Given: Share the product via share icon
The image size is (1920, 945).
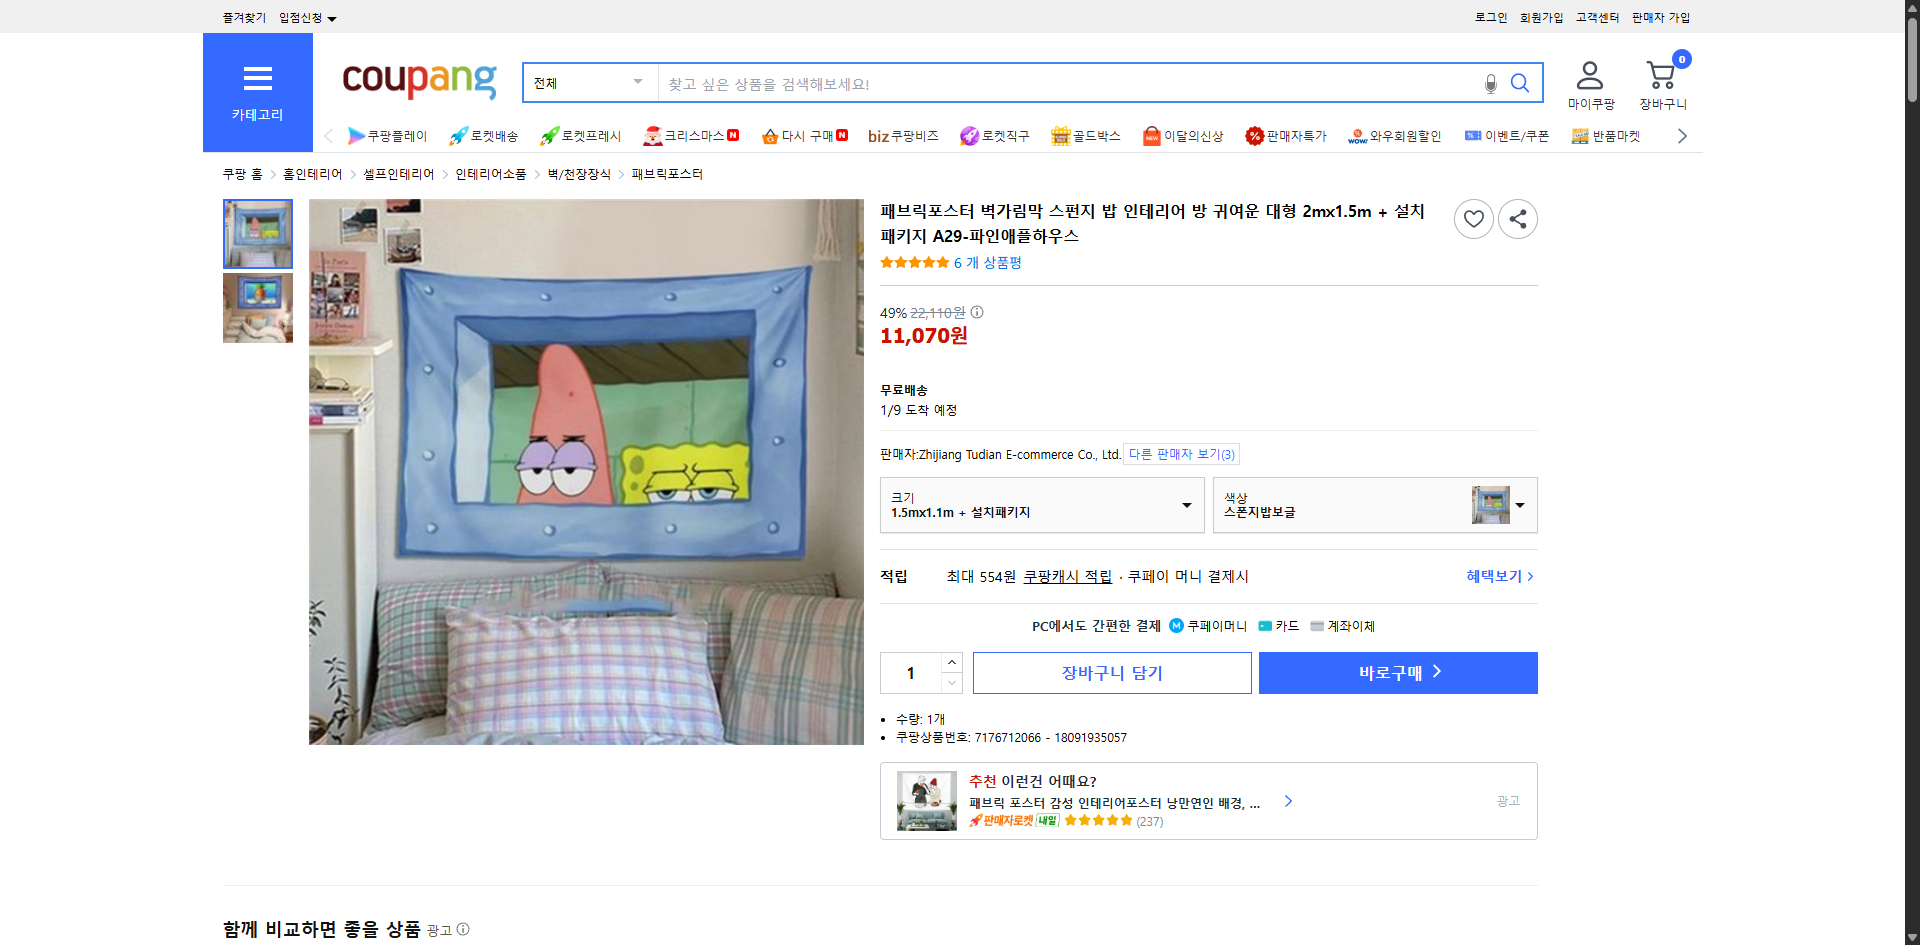Looking at the screenshot, I should [1517, 218].
